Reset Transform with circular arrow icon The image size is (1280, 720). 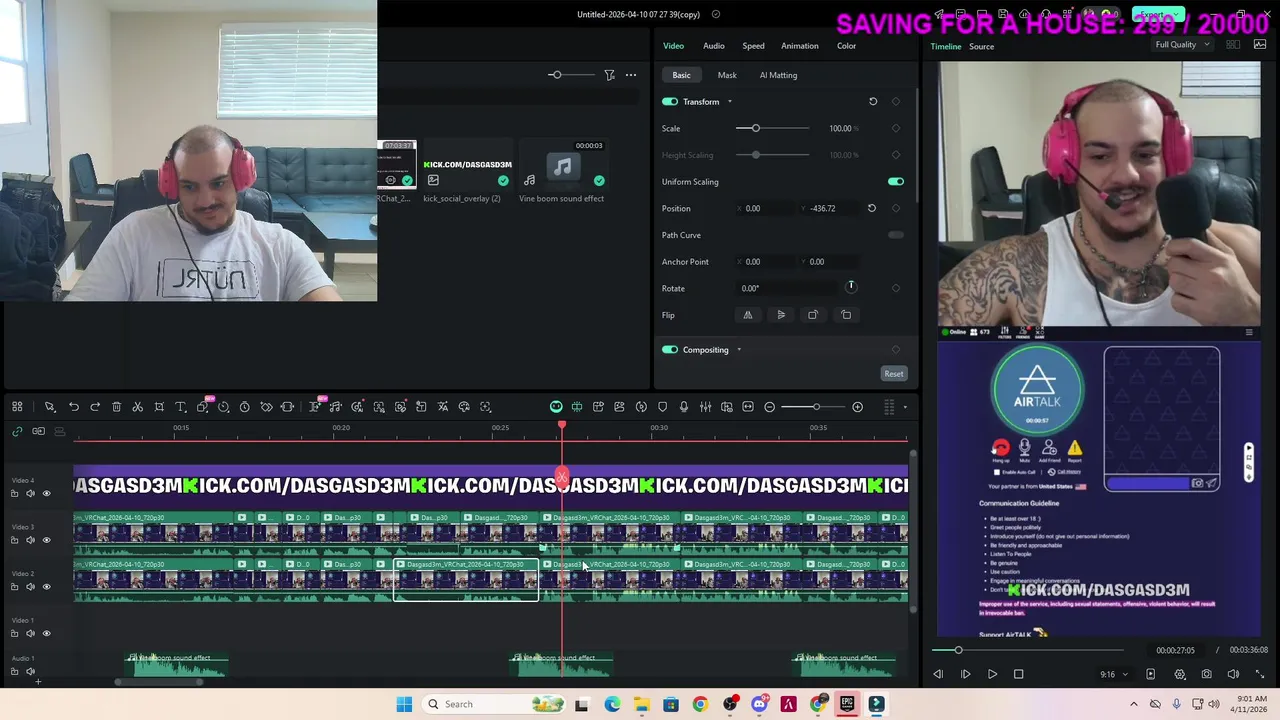[873, 101]
